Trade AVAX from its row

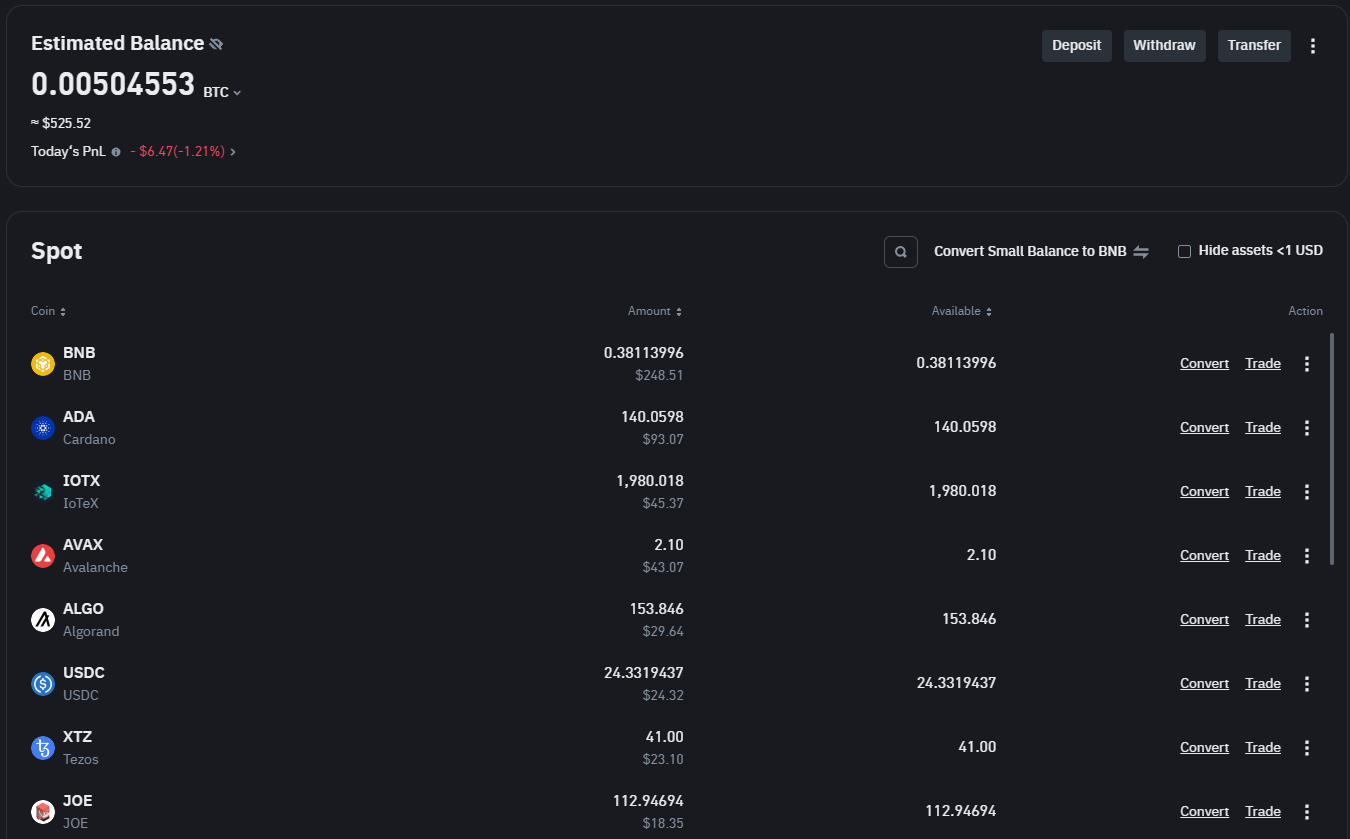(x=1263, y=556)
